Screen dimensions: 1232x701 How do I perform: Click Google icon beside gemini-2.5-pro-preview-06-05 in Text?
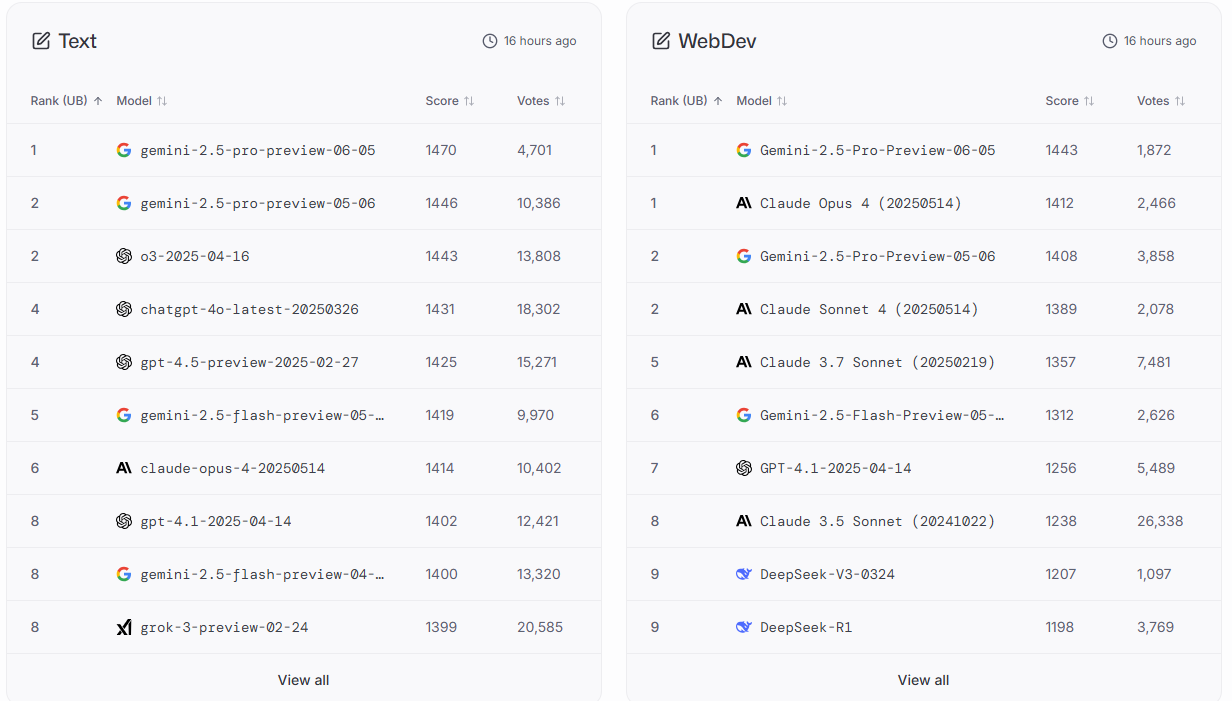point(124,150)
